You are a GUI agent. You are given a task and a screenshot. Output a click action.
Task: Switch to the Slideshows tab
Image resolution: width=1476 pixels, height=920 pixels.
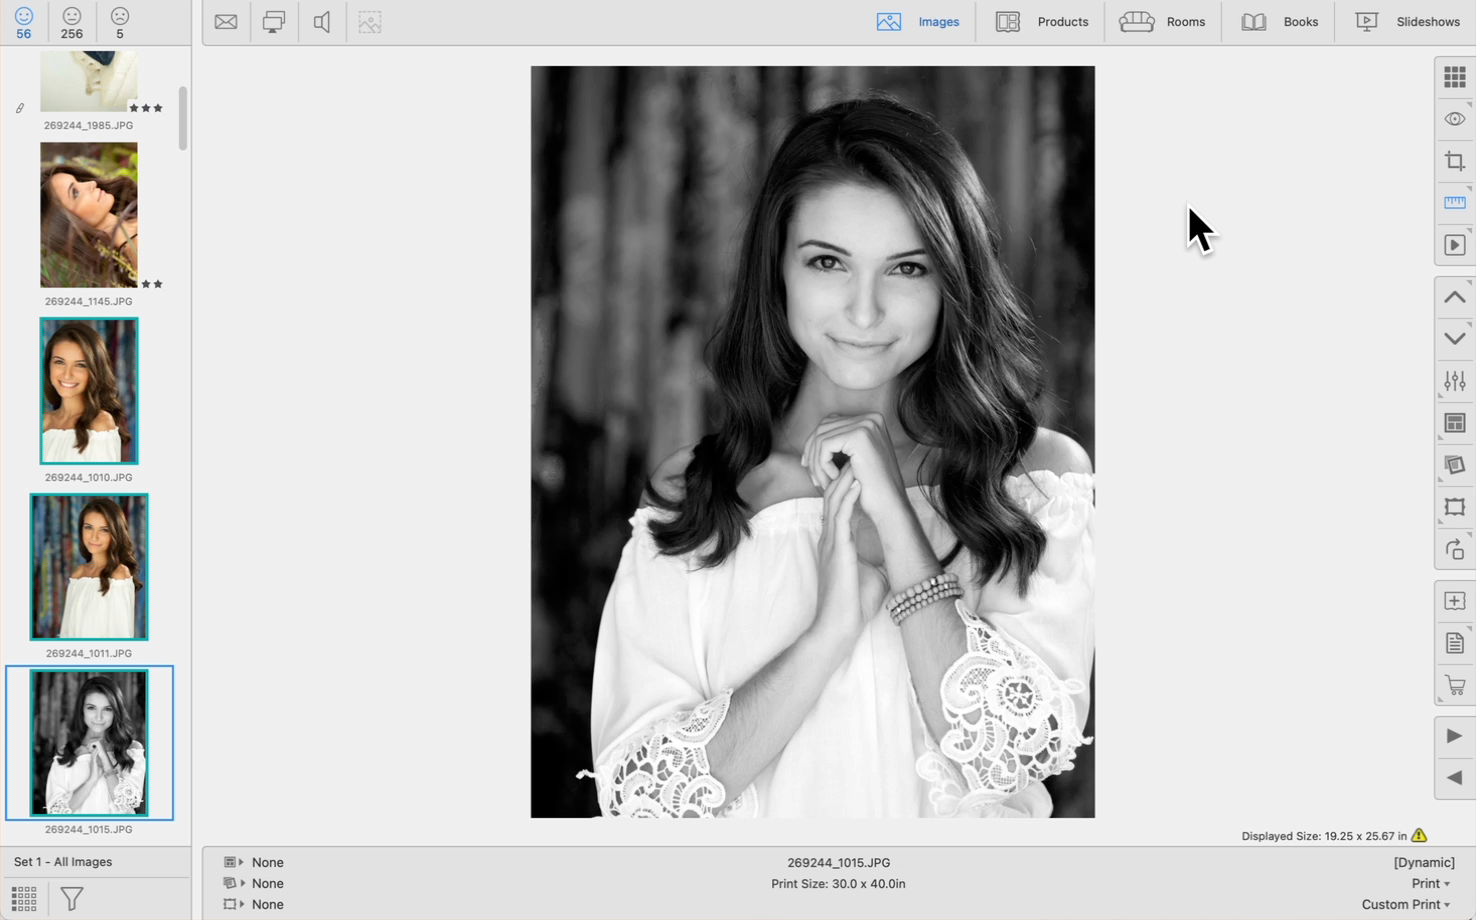click(1407, 22)
